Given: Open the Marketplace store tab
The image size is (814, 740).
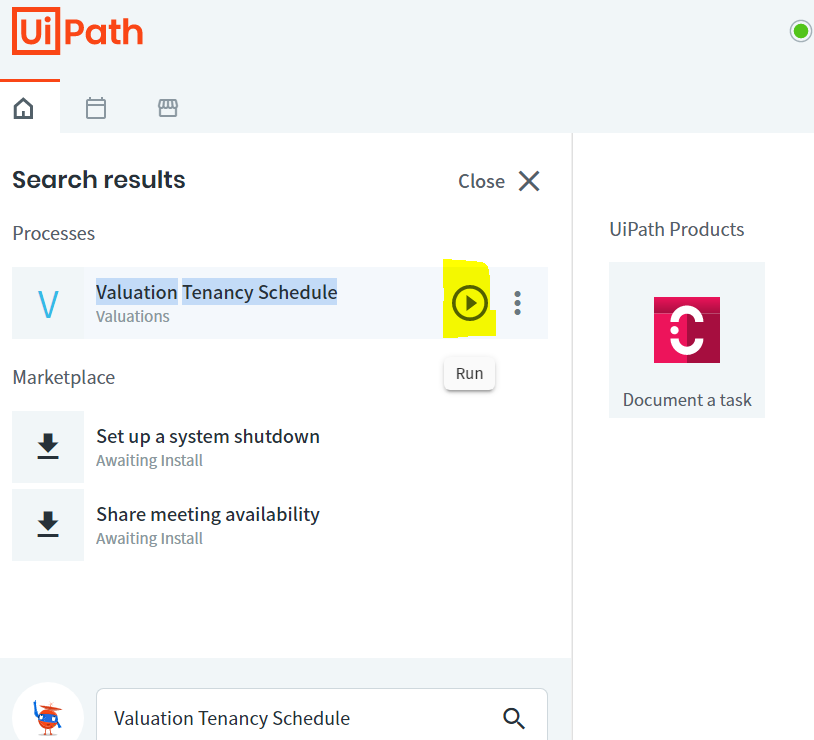Looking at the screenshot, I should tap(168, 108).
